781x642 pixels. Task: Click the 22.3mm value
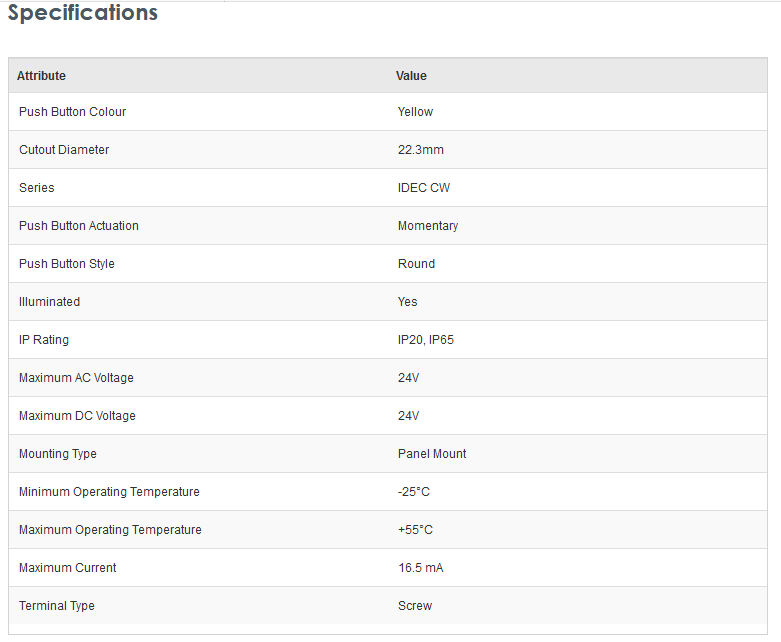(x=420, y=149)
